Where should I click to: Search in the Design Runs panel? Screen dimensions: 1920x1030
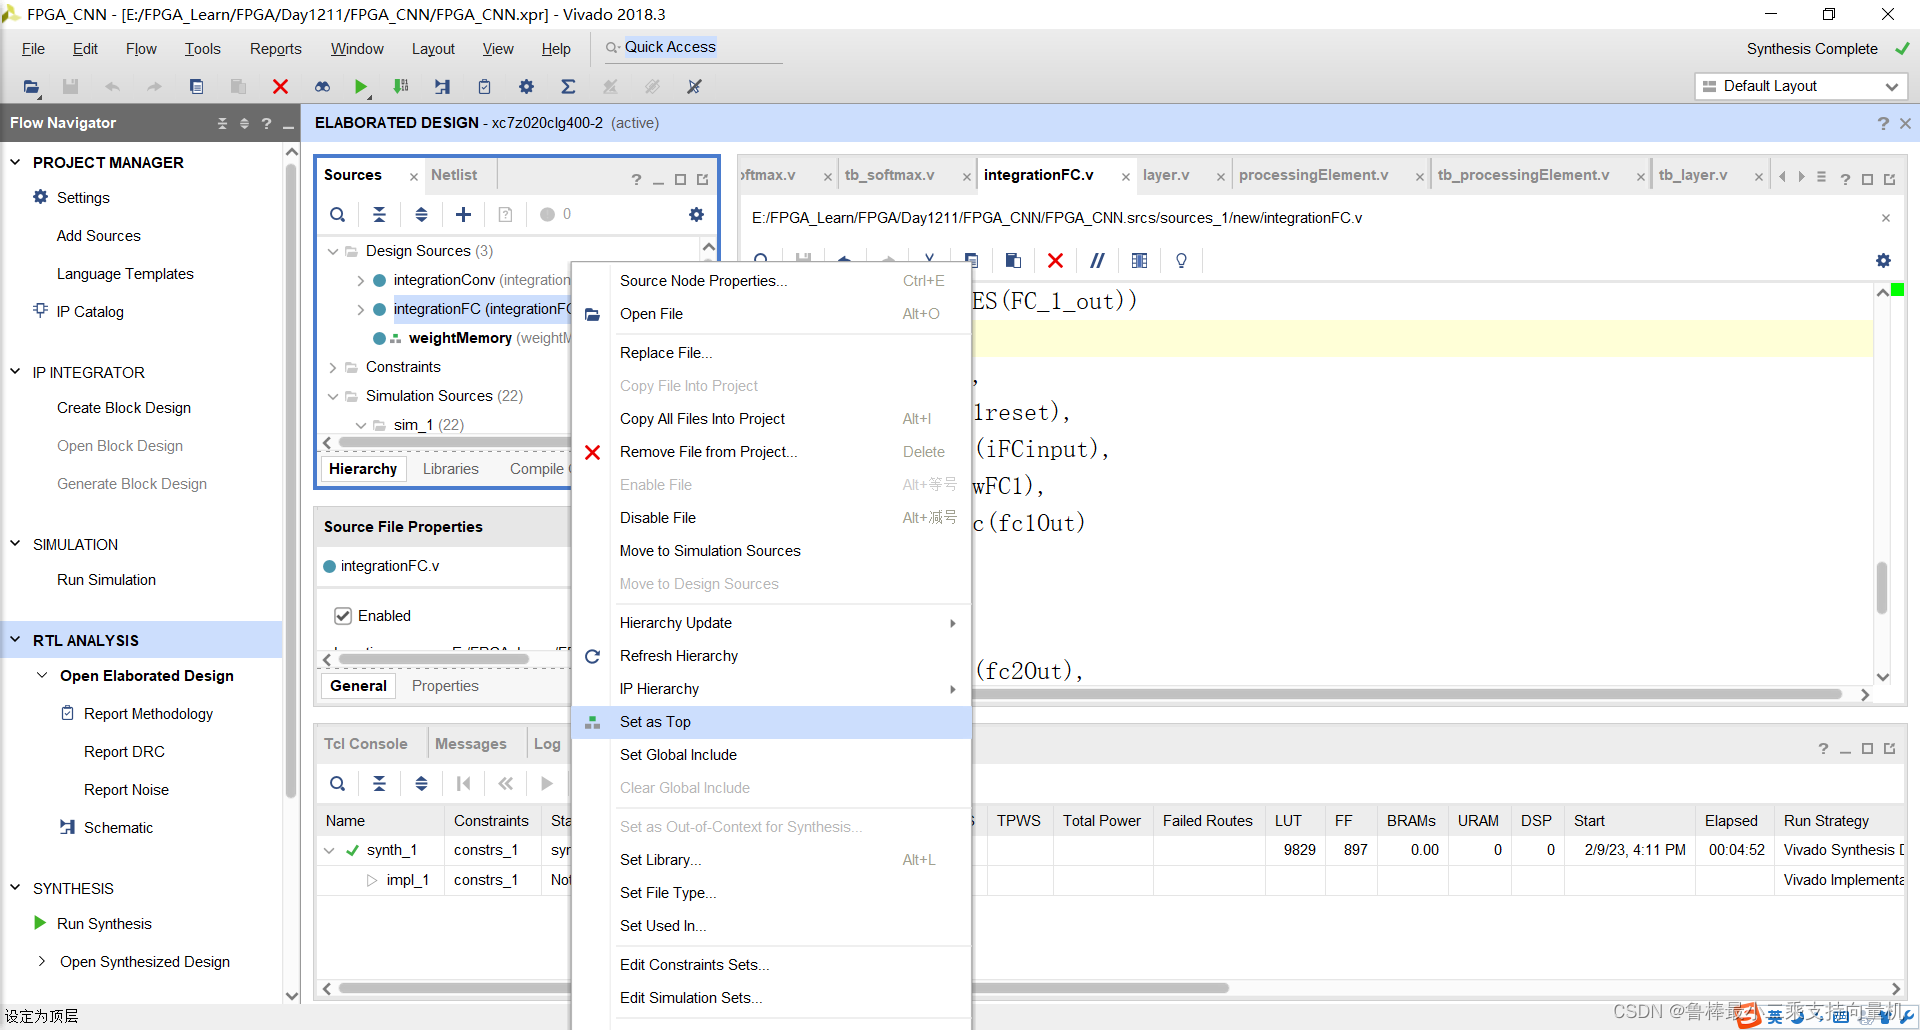tap(338, 783)
